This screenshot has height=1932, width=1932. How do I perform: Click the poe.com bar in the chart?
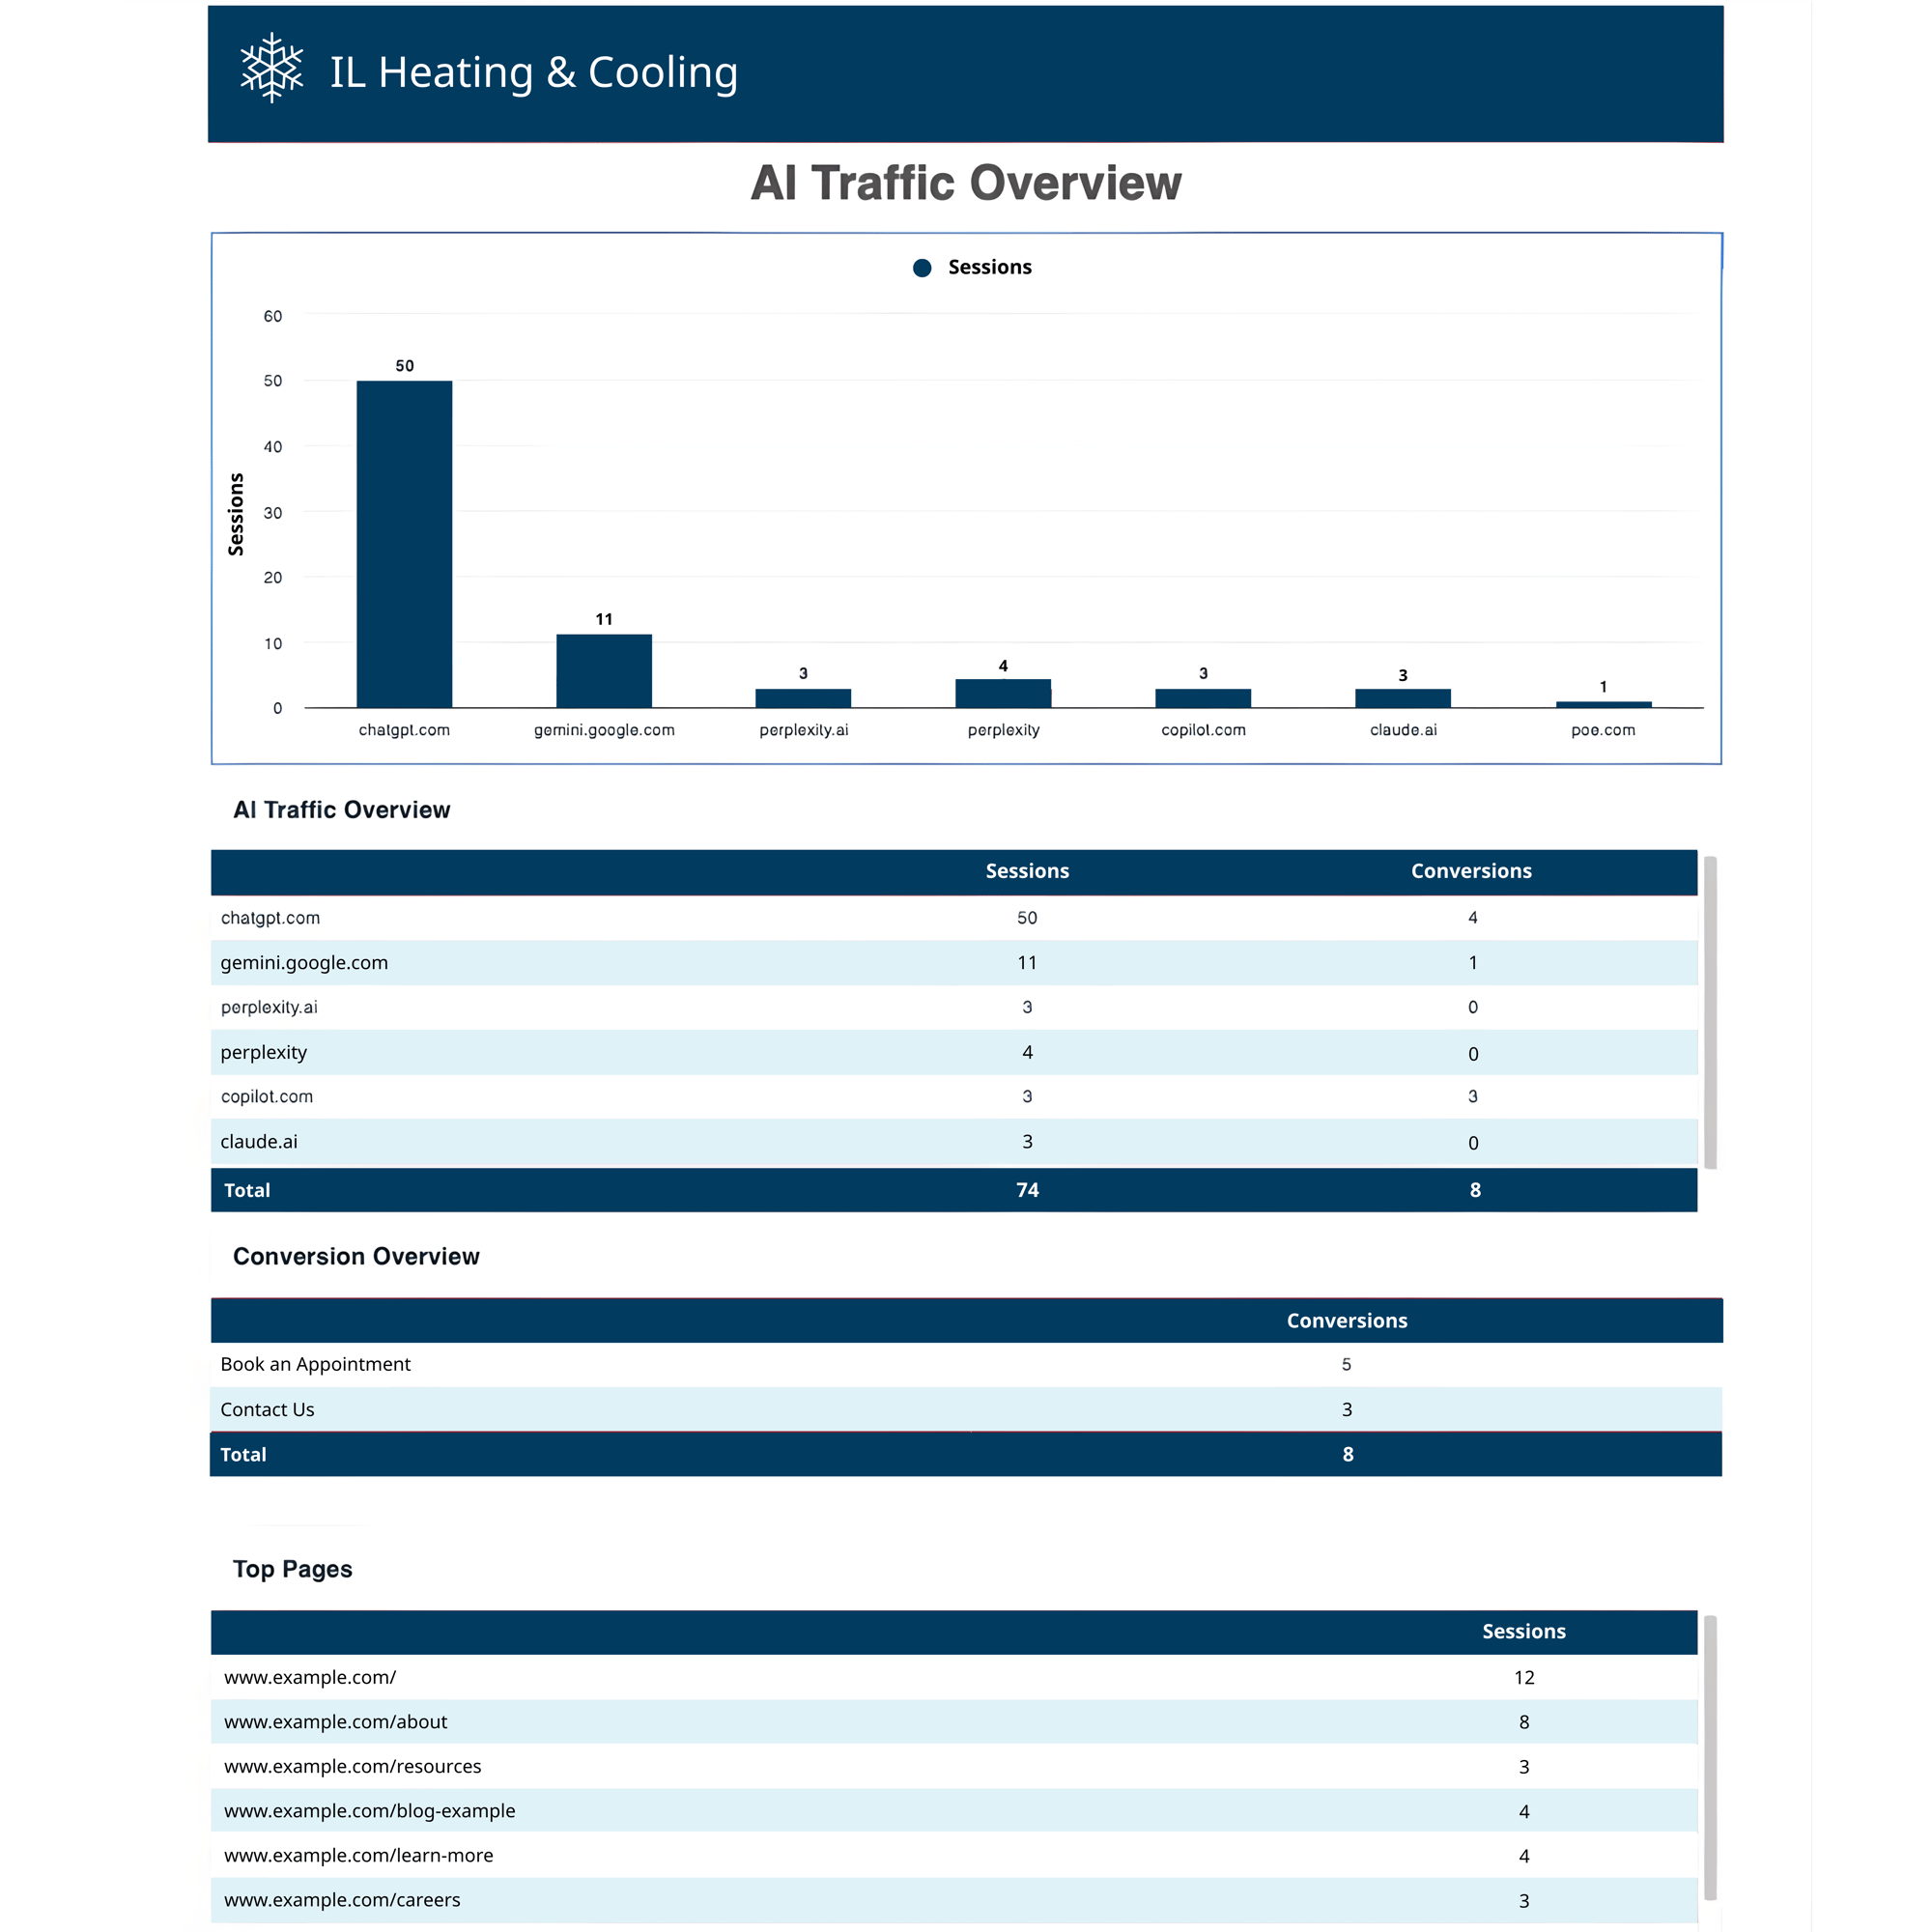[x=1602, y=703]
